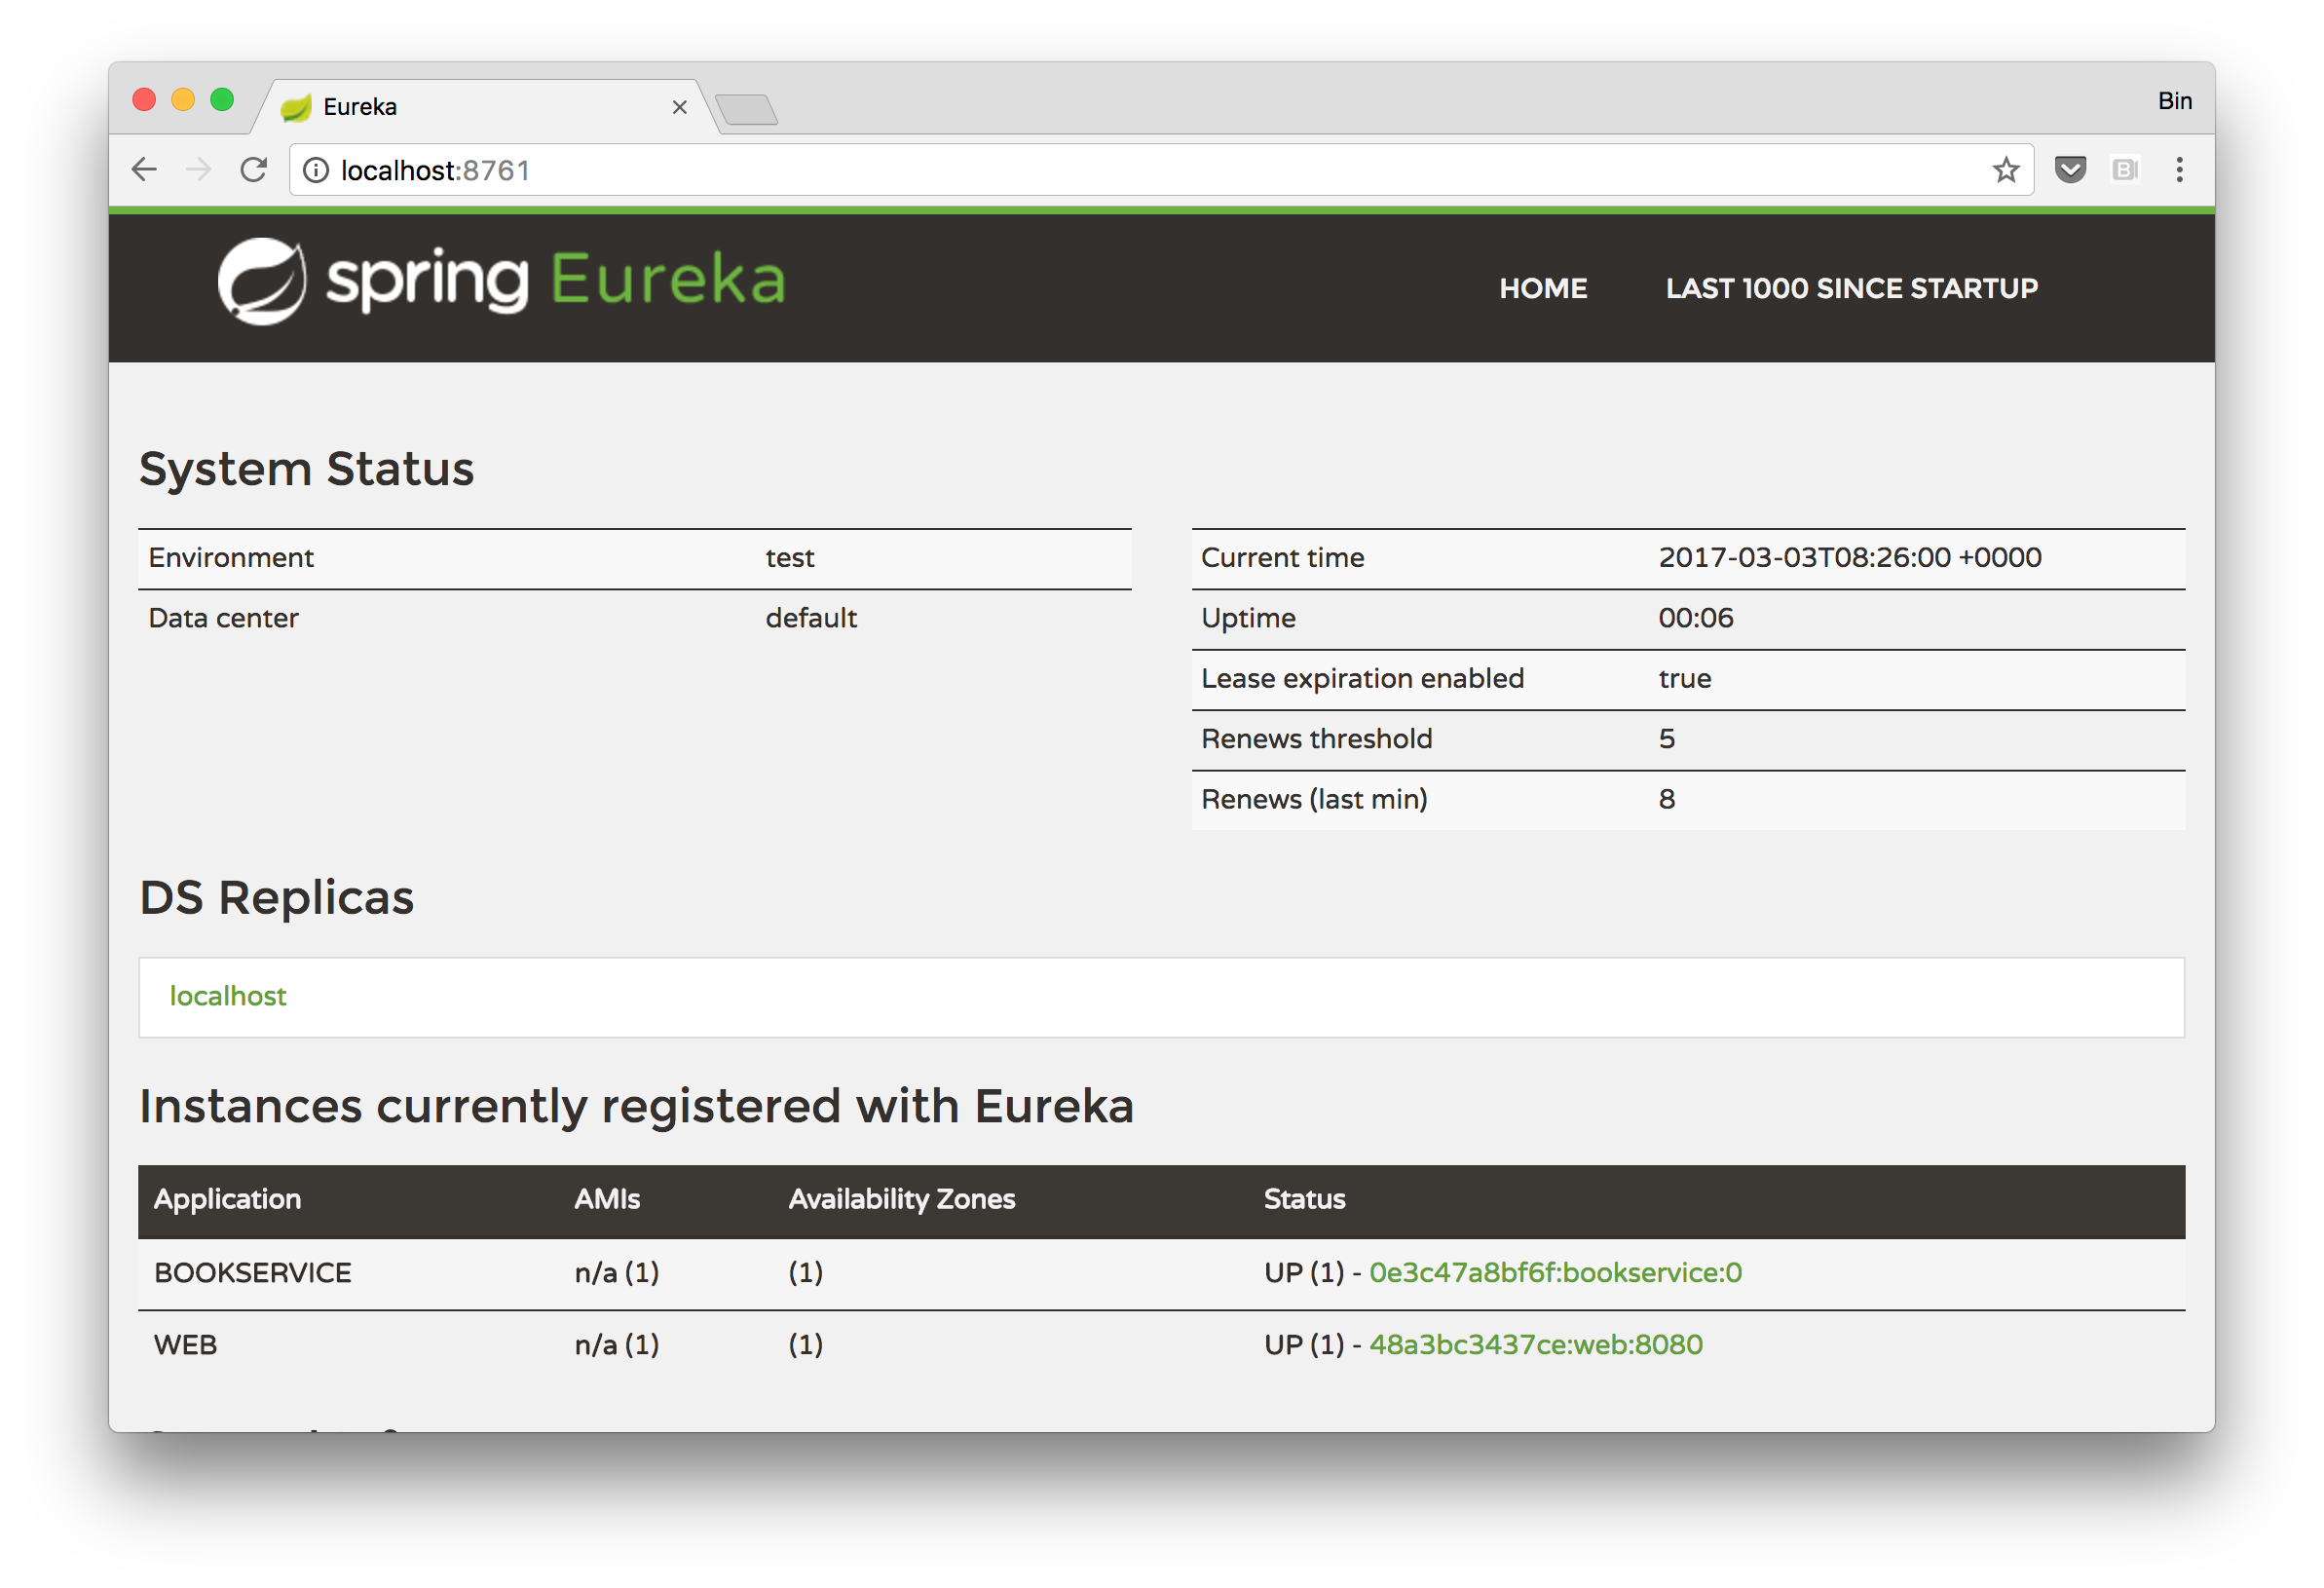Open the Chrome three-dot menu
Viewport: 2324px width, 1588px height.
pyautogui.click(x=2179, y=170)
